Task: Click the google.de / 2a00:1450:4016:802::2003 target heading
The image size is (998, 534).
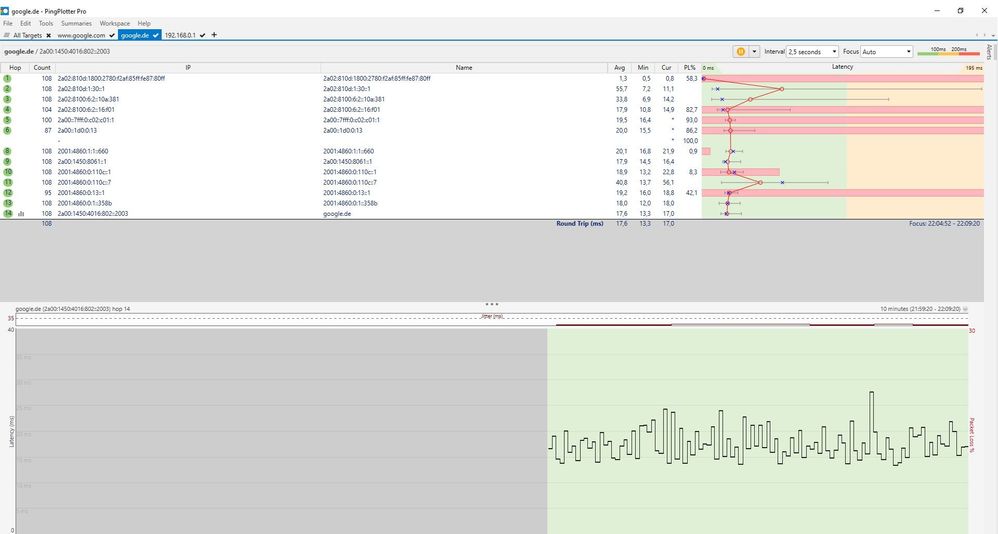Action: pos(57,52)
